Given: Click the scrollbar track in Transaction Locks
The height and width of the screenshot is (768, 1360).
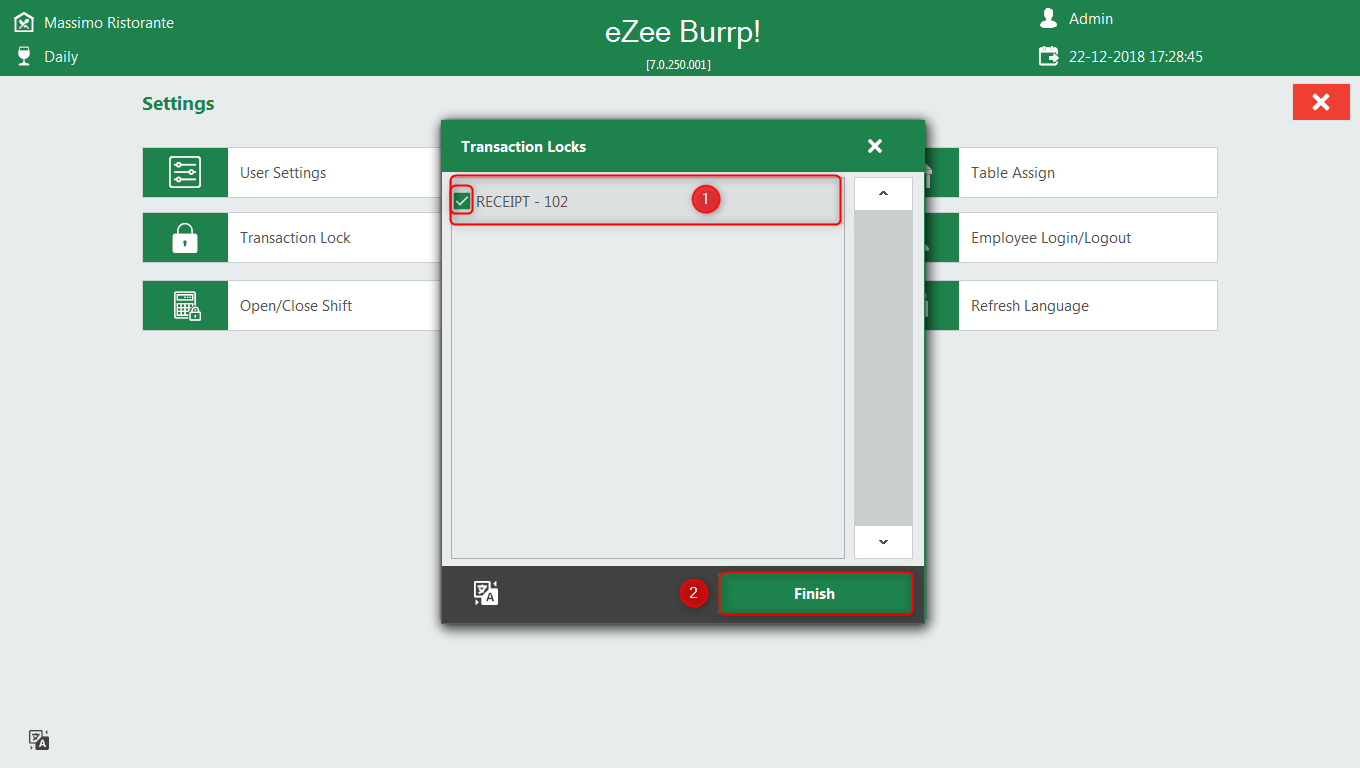Looking at the screenshot, I should point(883,368).
